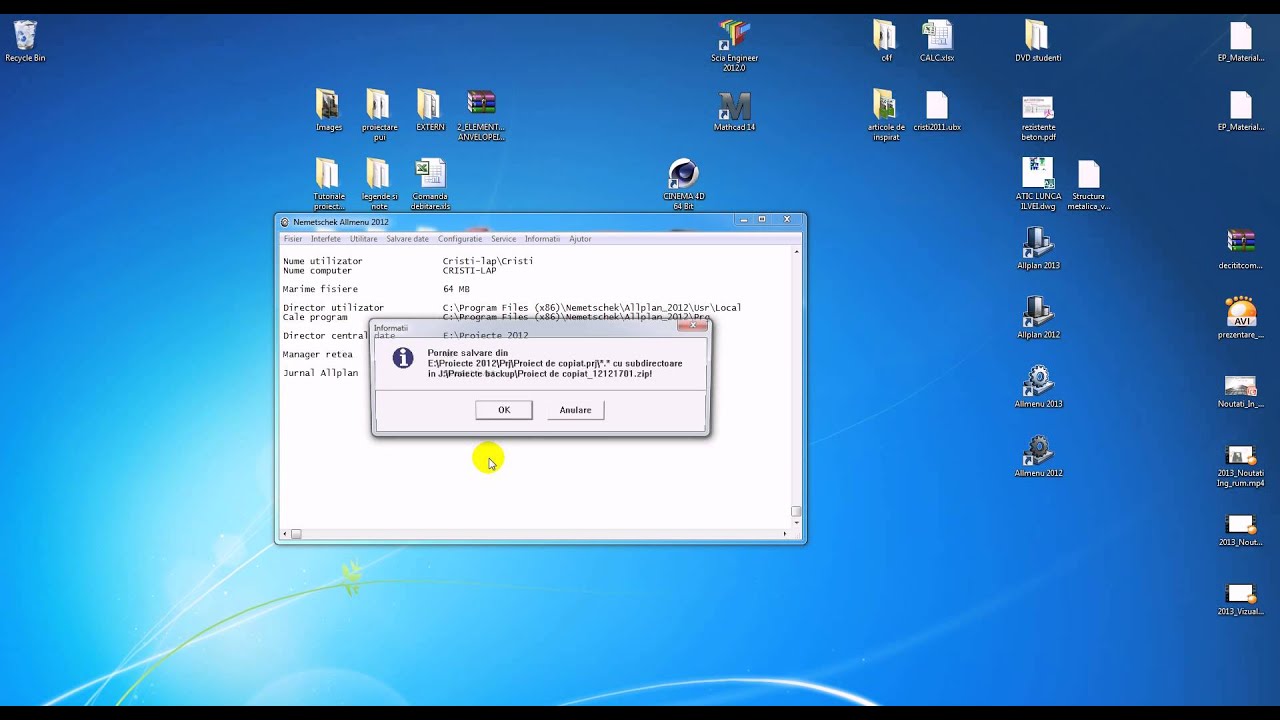The image size is (1280, 720).
Task: Click the blue information icon in dialog
Action: click(x=403, y=358)
